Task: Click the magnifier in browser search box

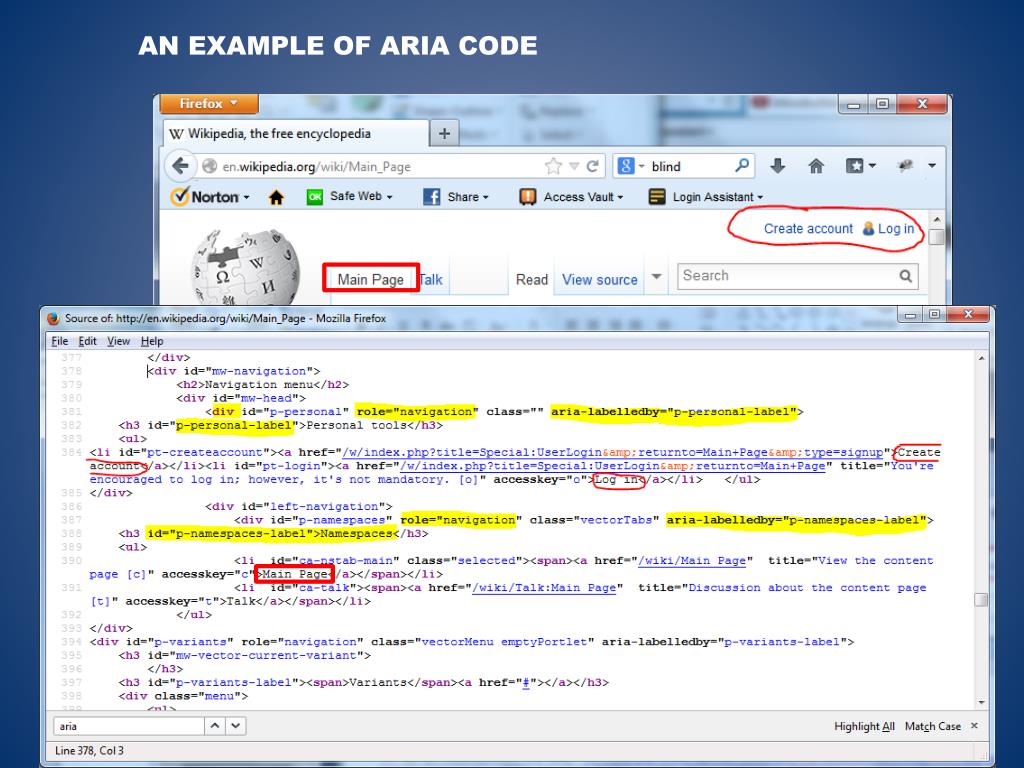Action: [742, 166]
